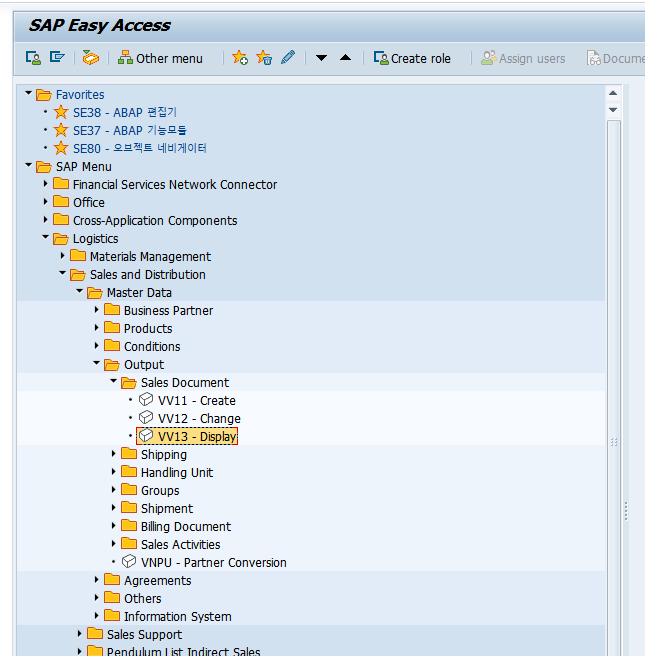
Task: Expand Cross-Application Components folder
Action: click(x=46, y=219)
